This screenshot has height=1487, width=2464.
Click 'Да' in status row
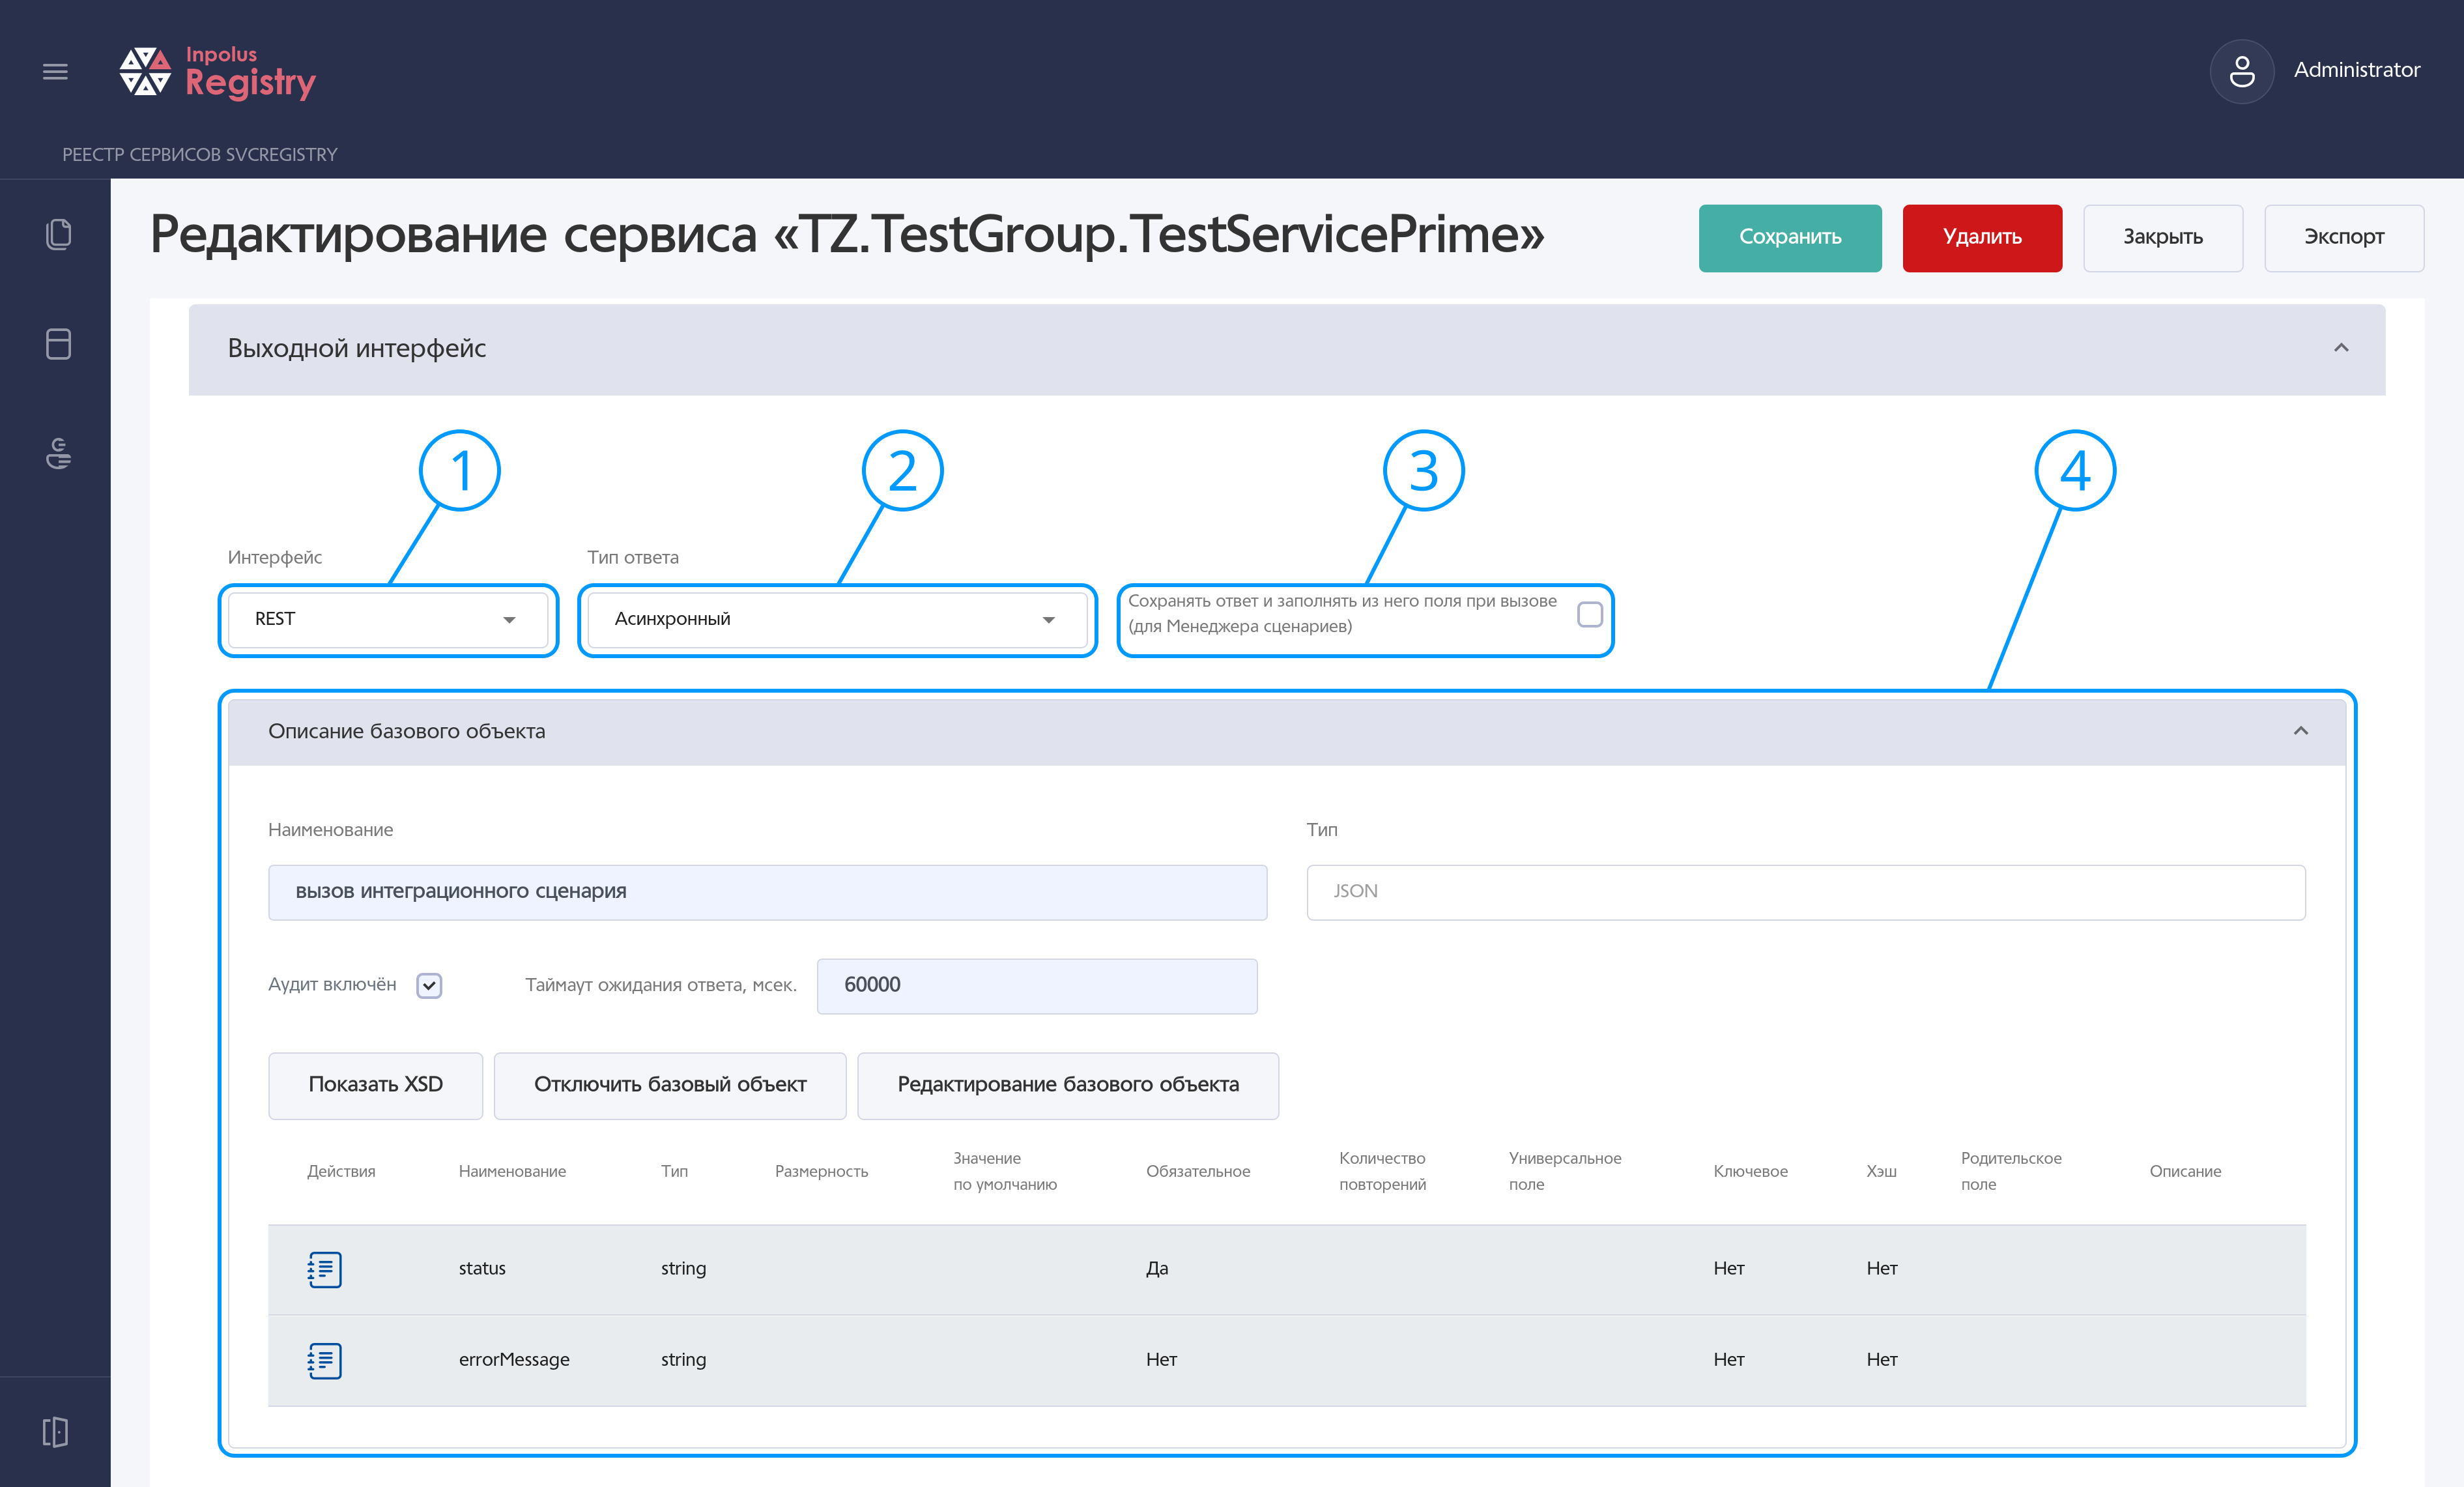click(x=1157, y=1268)
